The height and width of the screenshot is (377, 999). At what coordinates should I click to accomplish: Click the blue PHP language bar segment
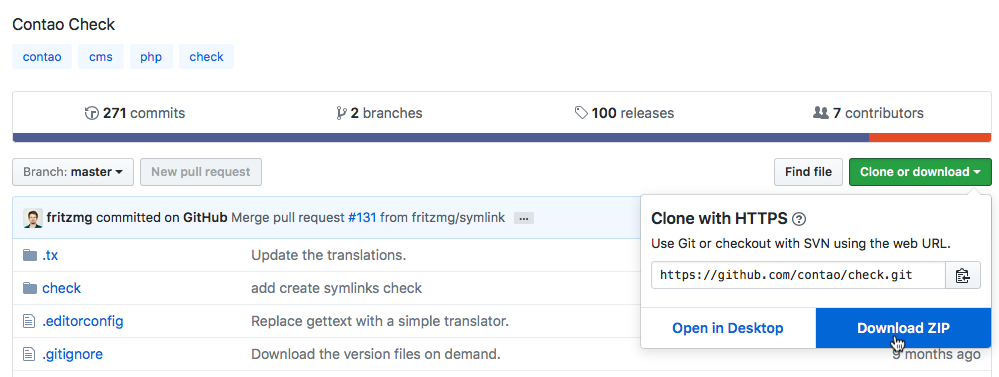pyautogui.click(x=440, y=138)
